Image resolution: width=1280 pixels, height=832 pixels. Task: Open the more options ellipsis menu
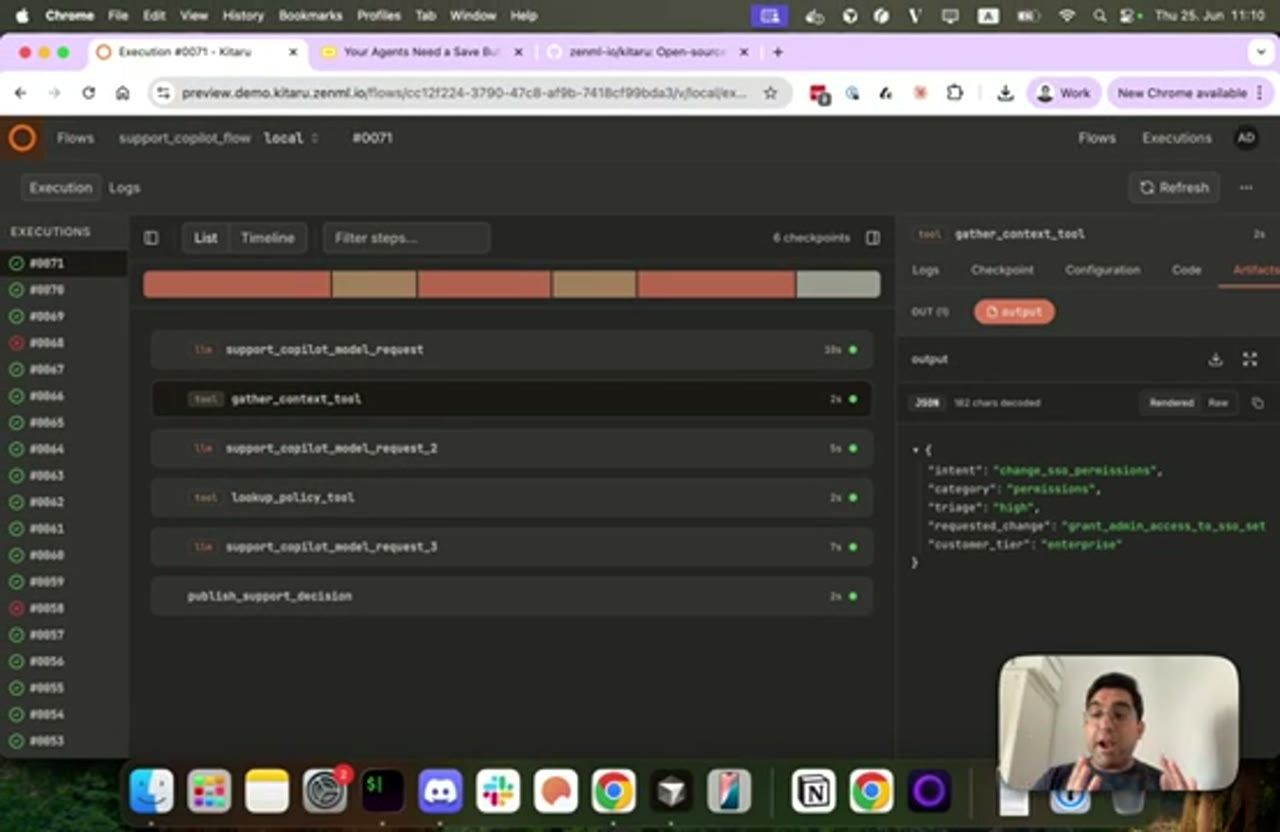(x=1246, y=188)
